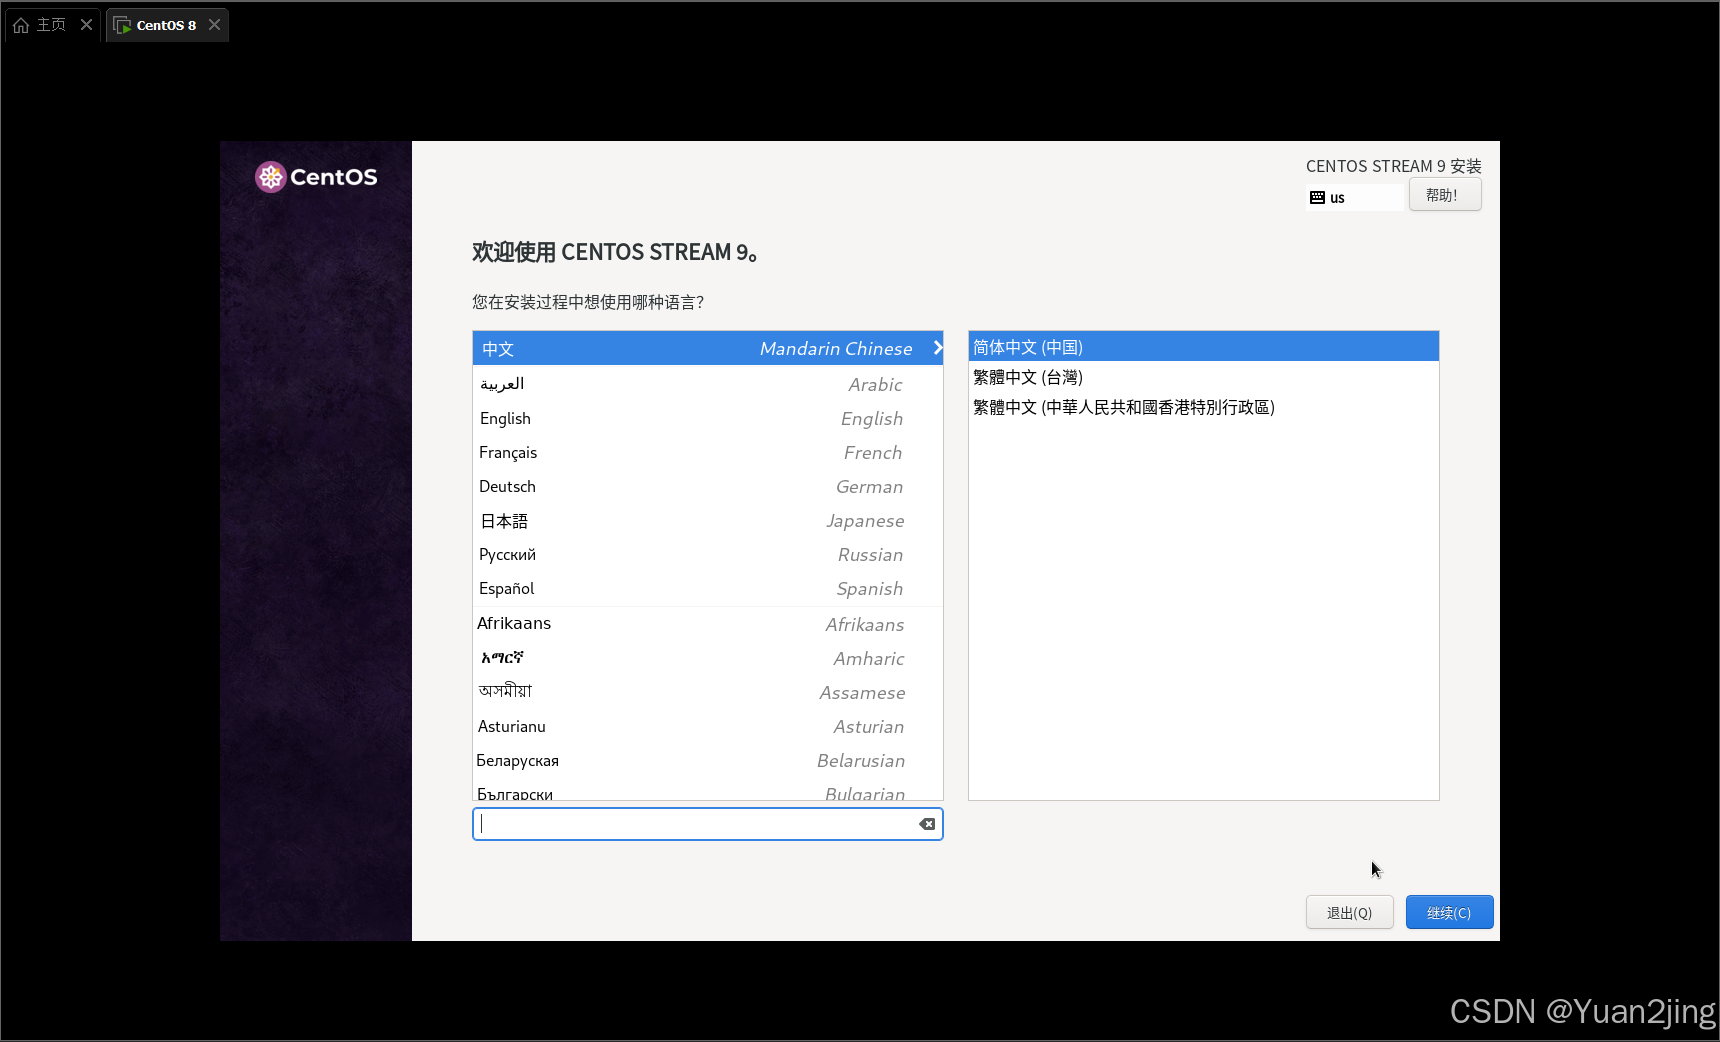Click the us keyboard layout indicator
The width and height of the screenshot is (1720, 1042).
click(x=1355, y=198)
